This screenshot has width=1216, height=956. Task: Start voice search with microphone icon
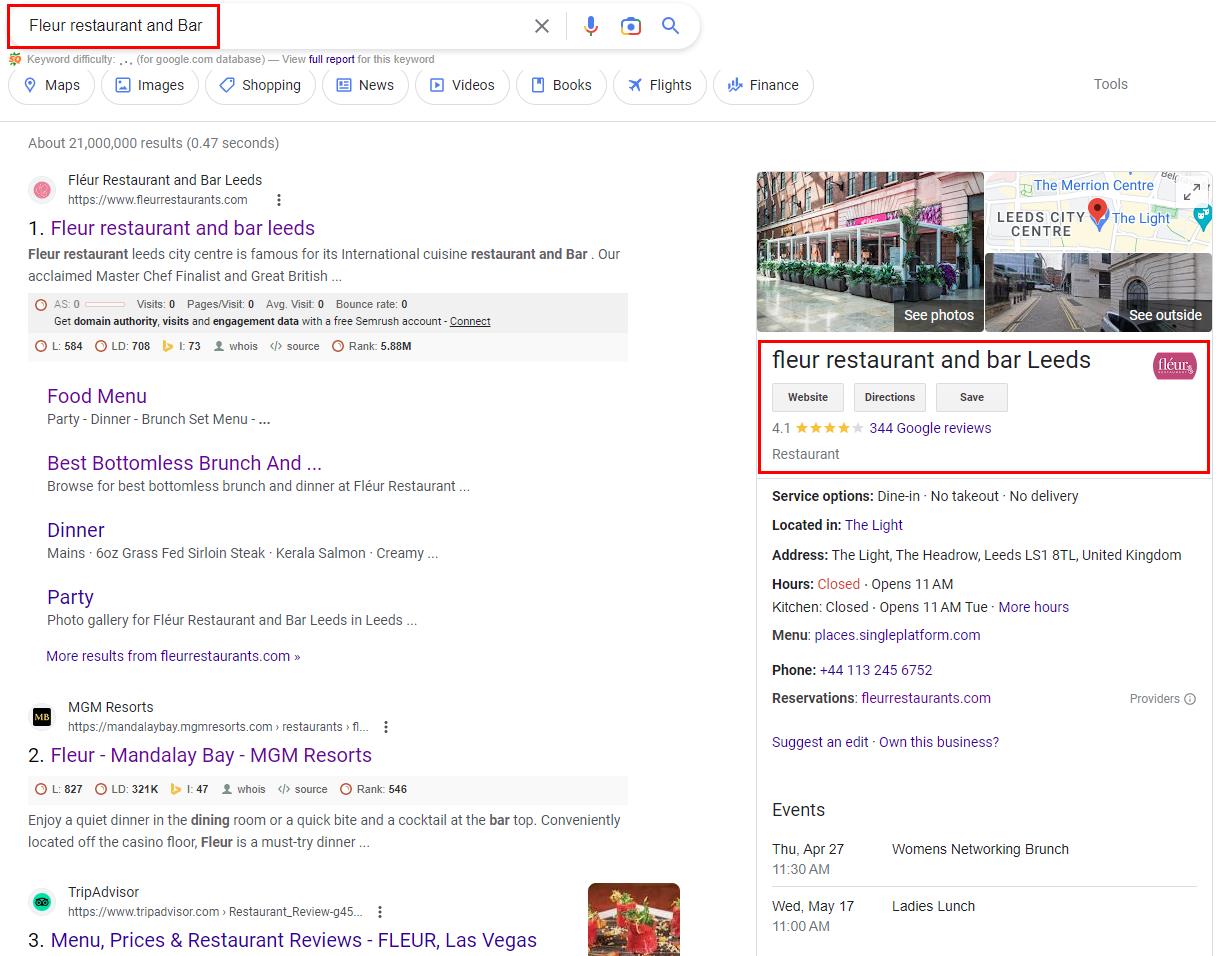coord(591,26)
